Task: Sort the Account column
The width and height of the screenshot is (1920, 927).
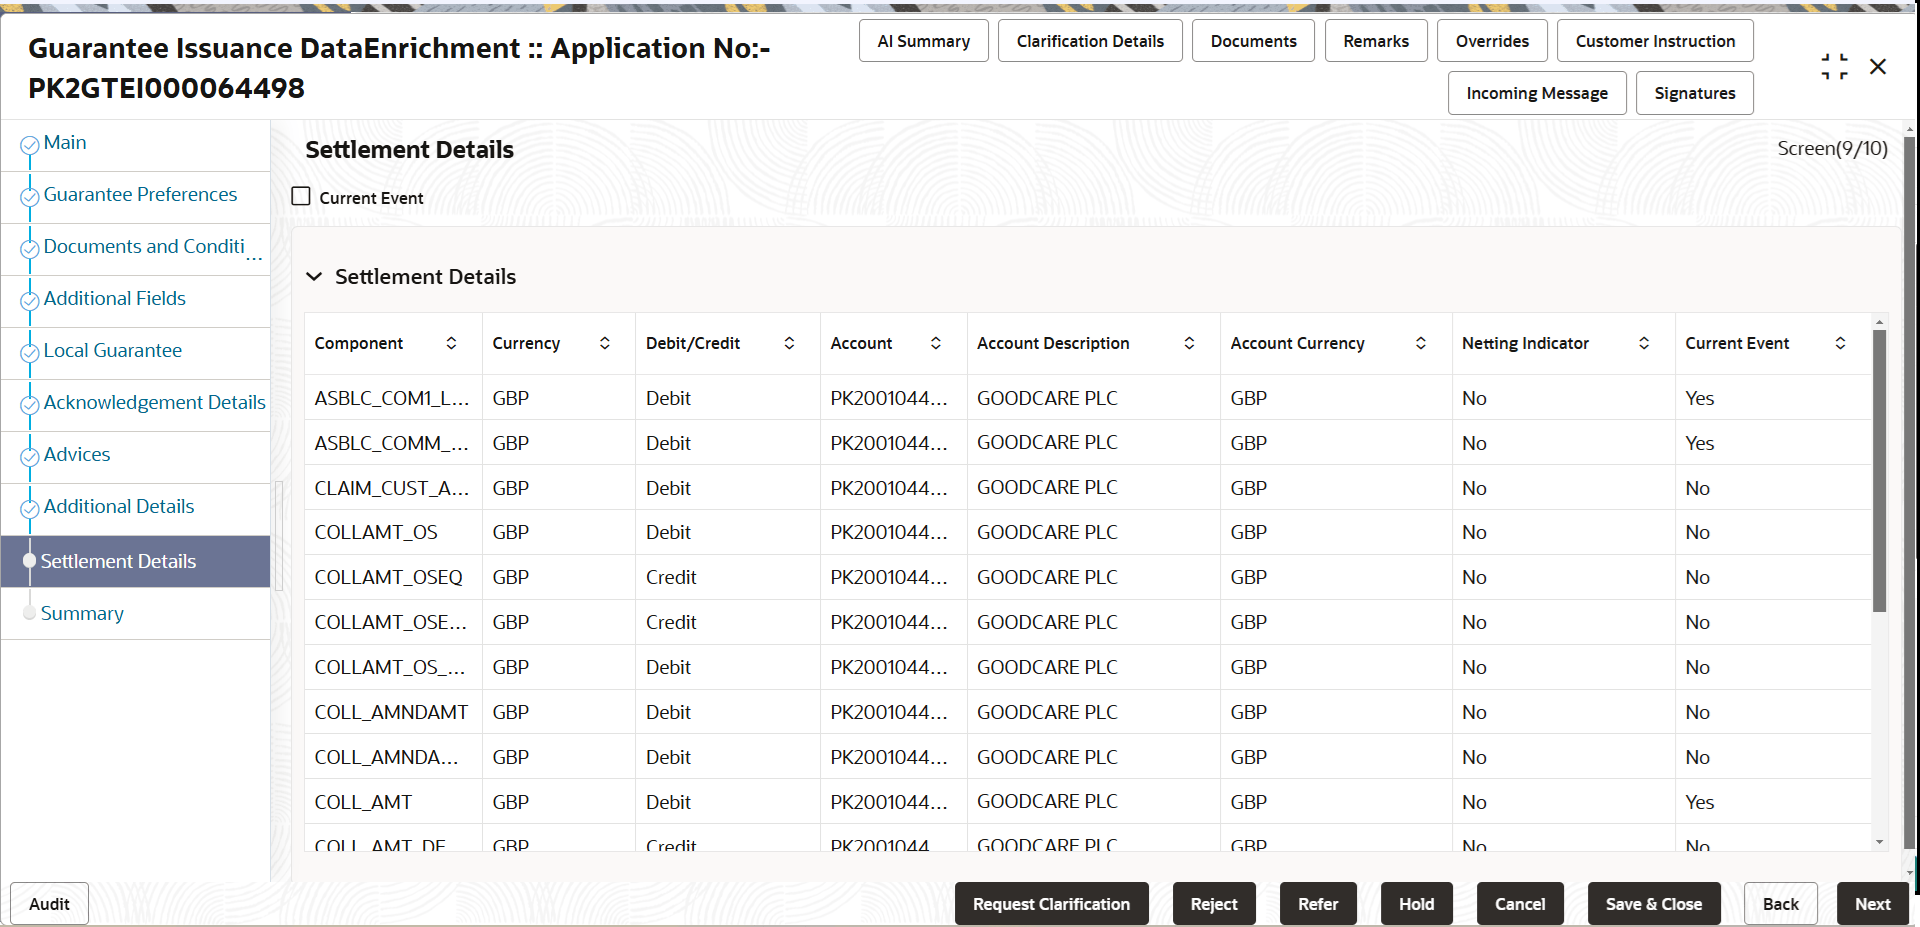Action: click(x=936, y=343)
